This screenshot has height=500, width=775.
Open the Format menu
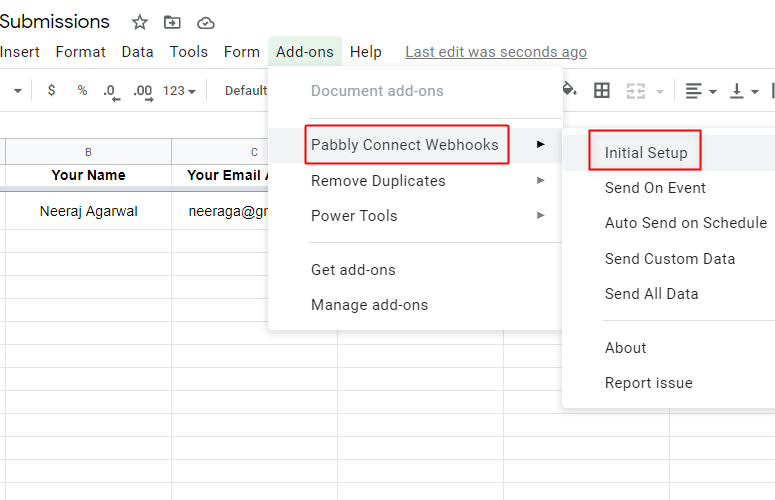(81, 52)
